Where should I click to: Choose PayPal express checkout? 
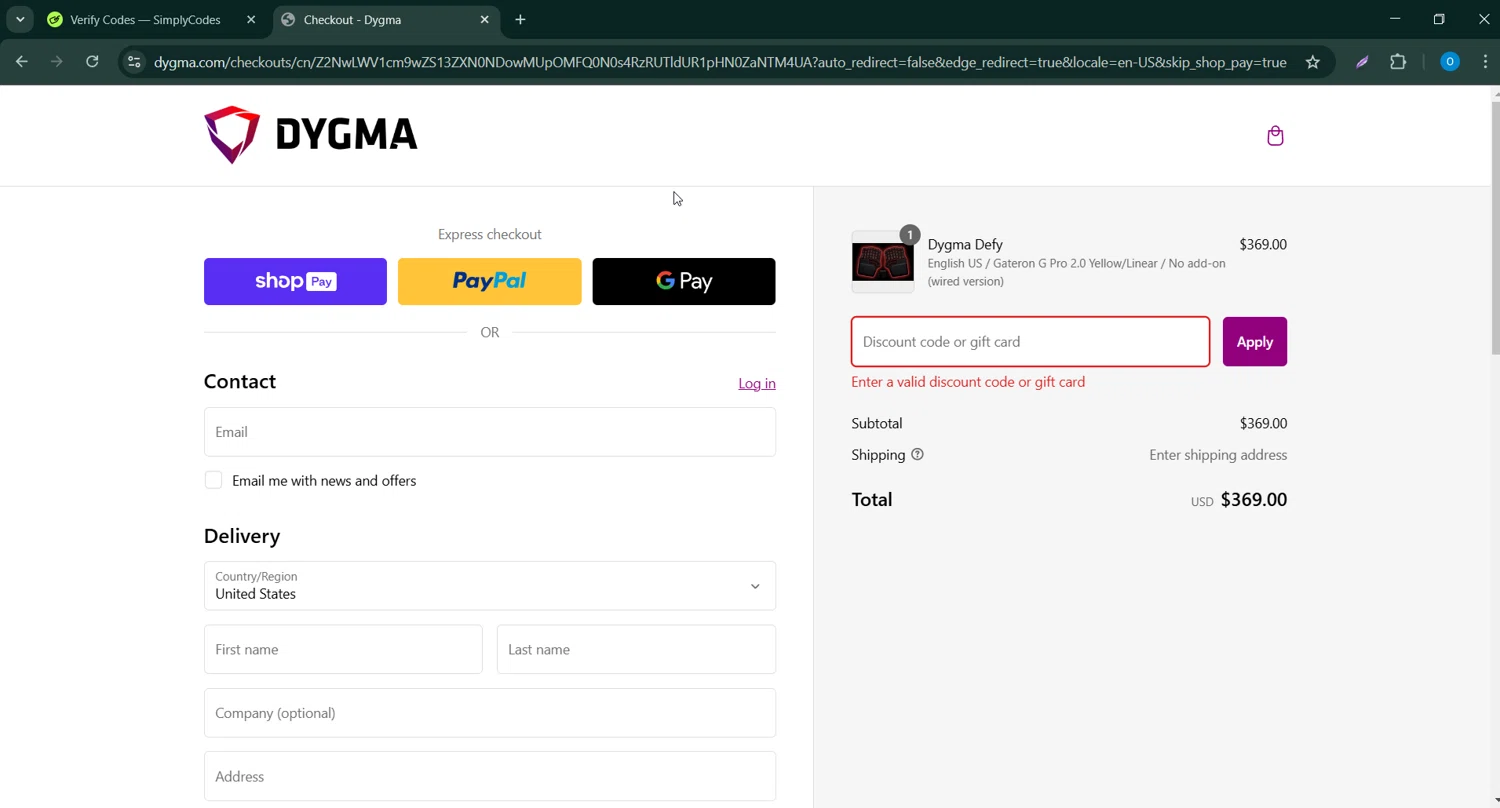(490, 282)
